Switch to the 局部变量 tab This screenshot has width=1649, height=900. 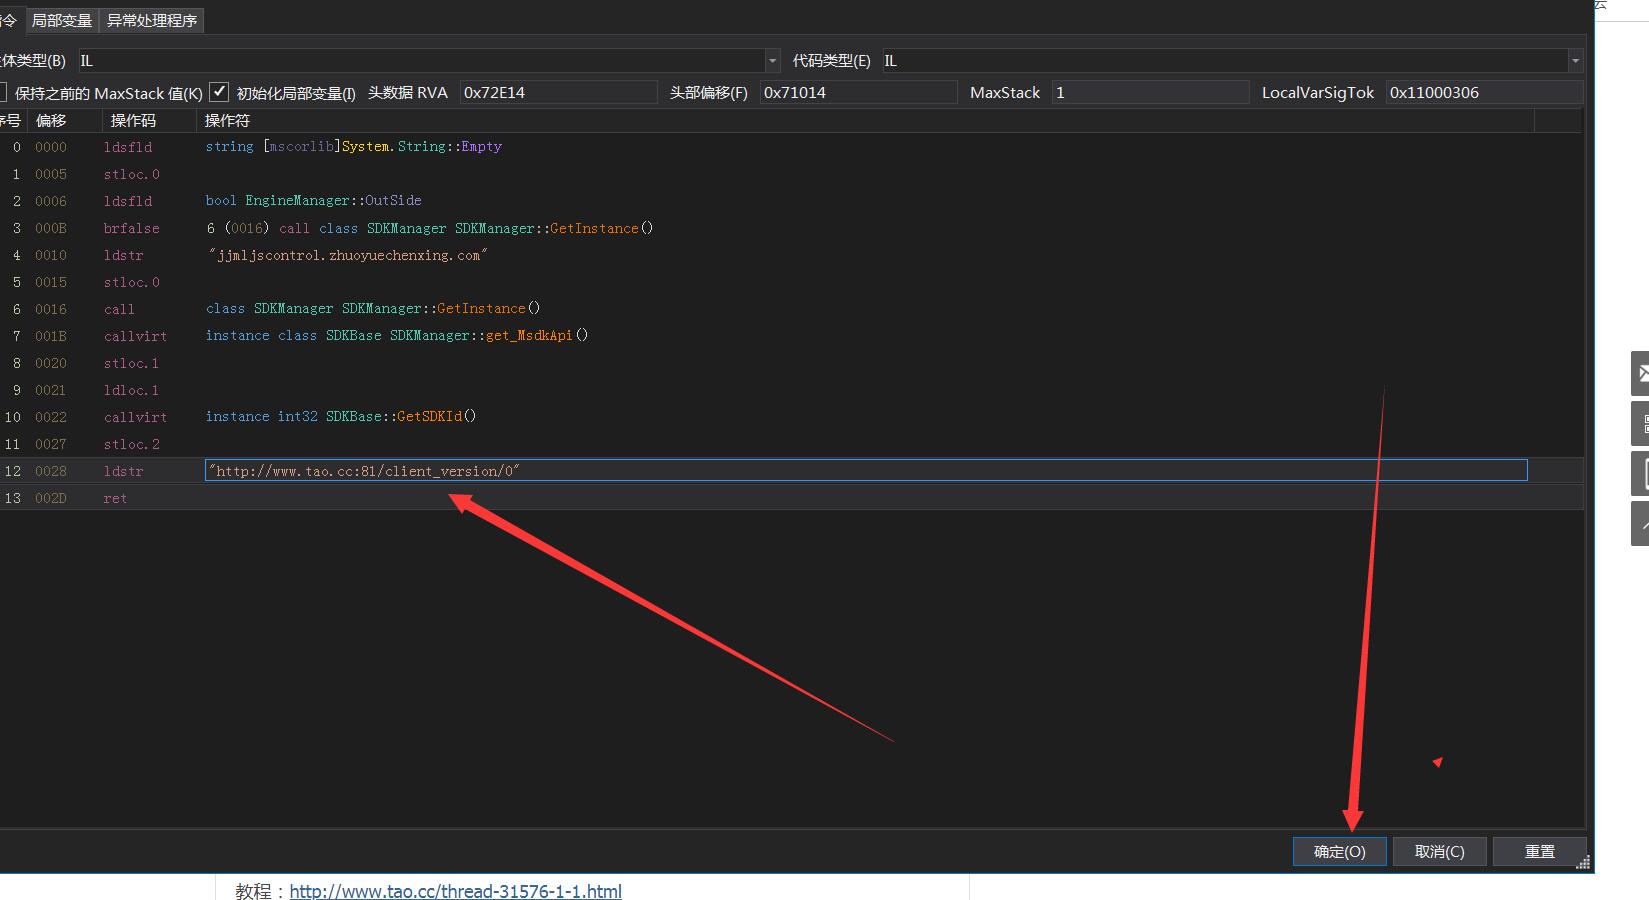[x=62, y=20]
